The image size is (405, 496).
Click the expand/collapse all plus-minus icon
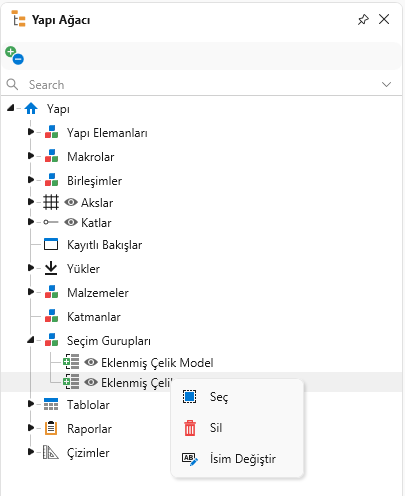(14, 55)
